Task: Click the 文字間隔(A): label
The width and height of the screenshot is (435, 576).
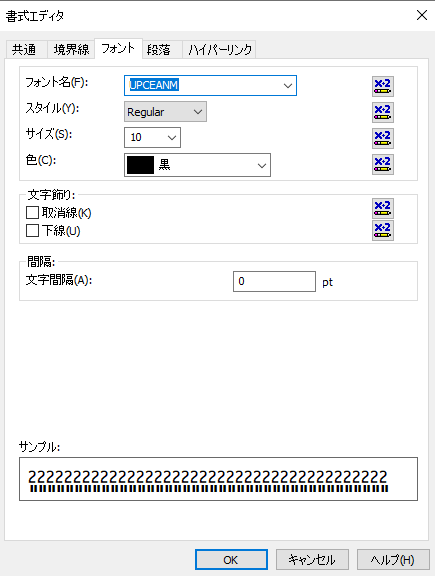Action: (x=59, y=280)
